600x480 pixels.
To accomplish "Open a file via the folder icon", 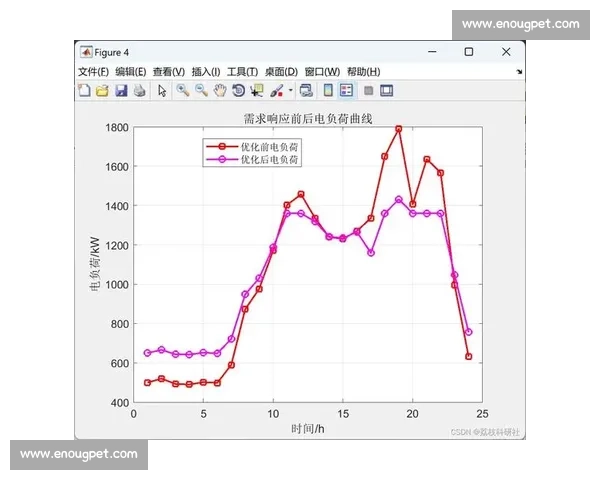I will (102, 91).
